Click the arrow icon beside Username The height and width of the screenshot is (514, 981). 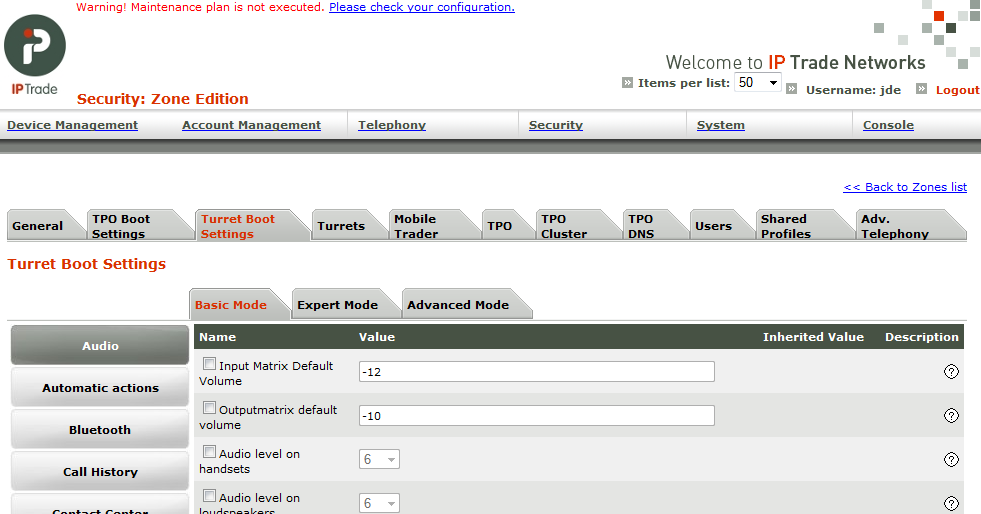point(791,89)
